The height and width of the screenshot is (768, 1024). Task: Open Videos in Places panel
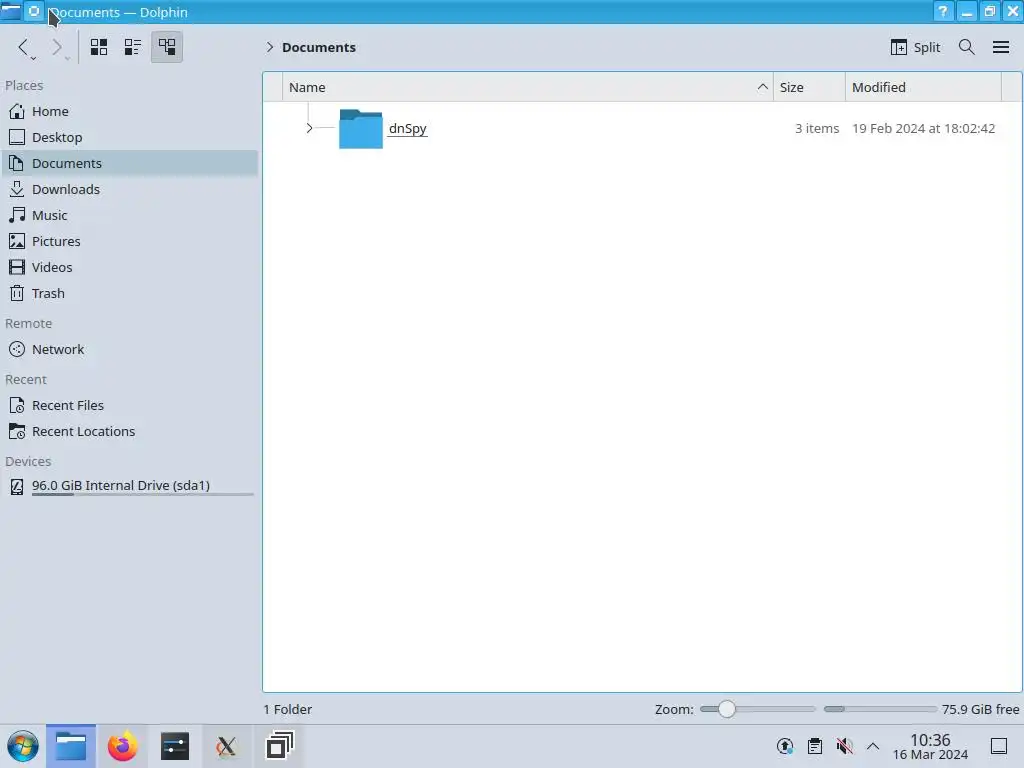click(129, 267)
